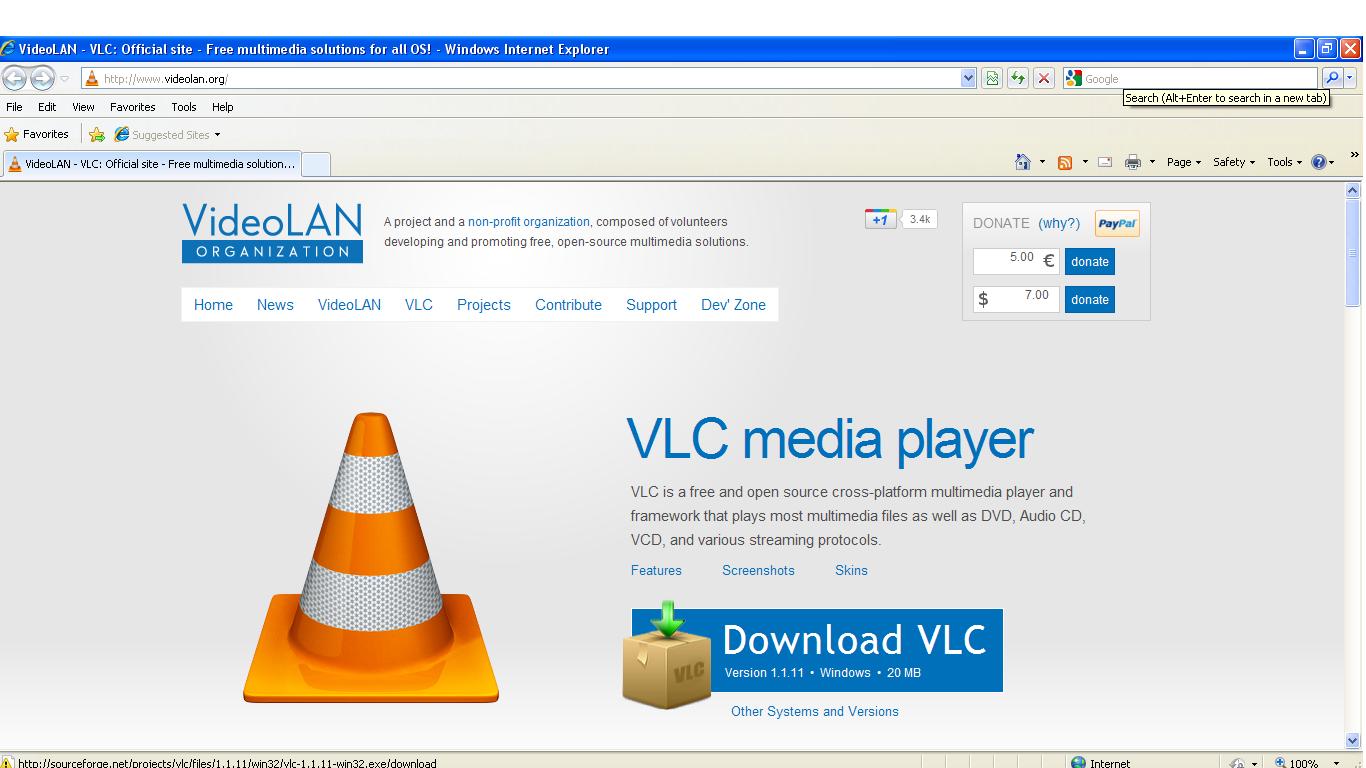The image size is (1366, 768).
Task: Open VLC in site navigation
Action: (419, 305)
